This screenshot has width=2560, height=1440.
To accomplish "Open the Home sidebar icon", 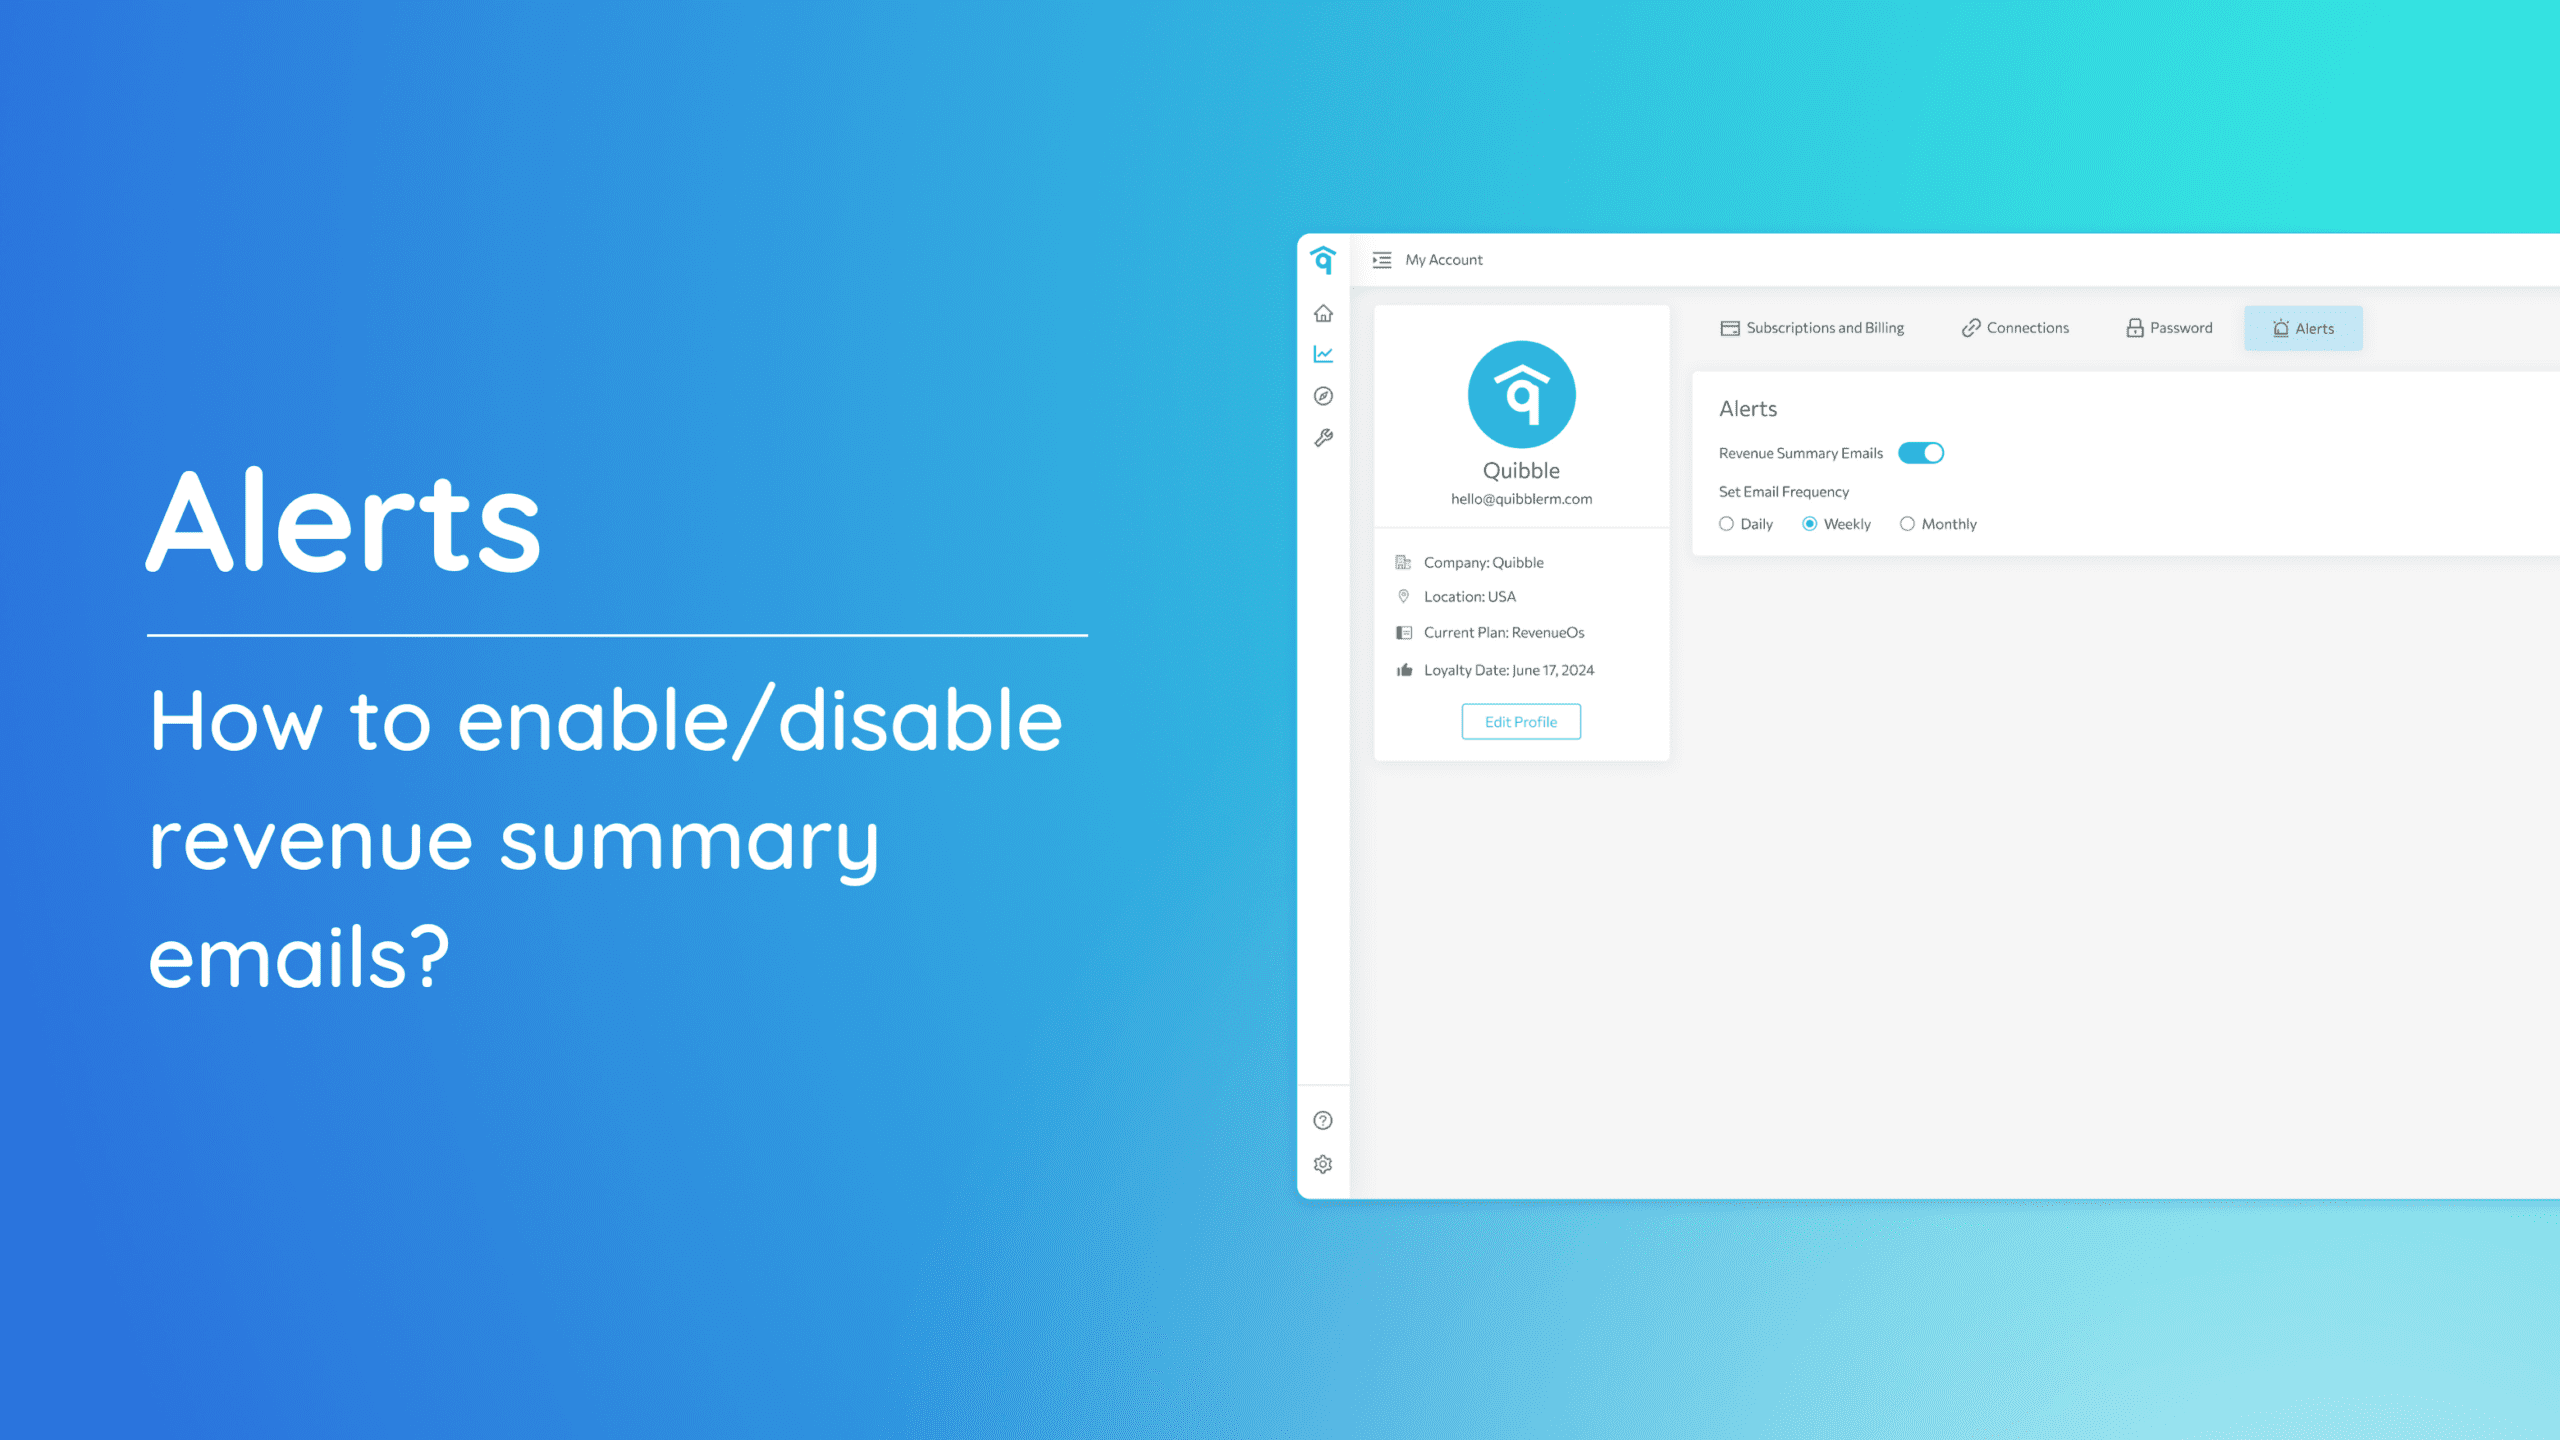I will click(x=1323, y=314).
